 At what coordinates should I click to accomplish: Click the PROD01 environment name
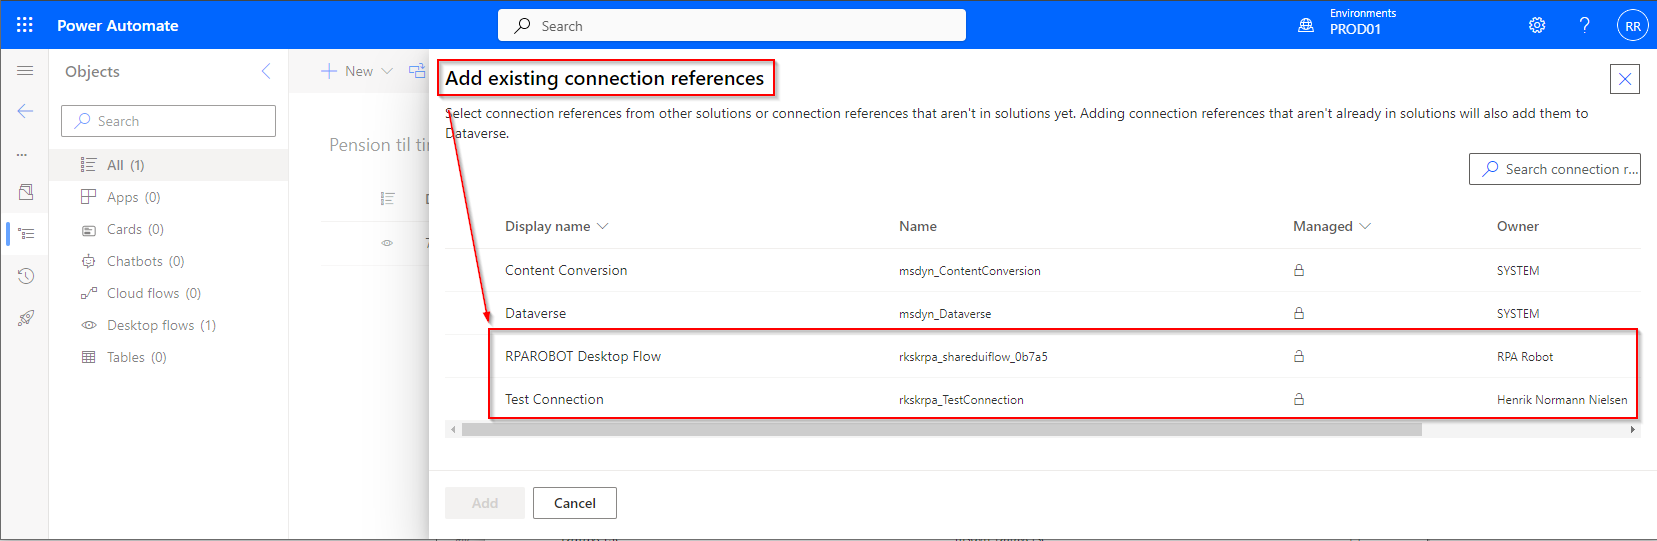coord(1355,30)
